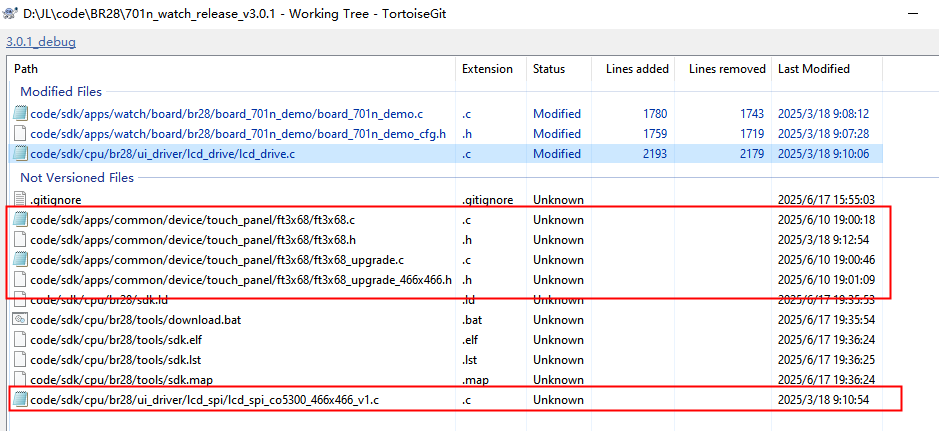Click the ft3x68_upgrade.c file icon
The width and height of the screenshot is (939, 431).
(x=20, y=260)
